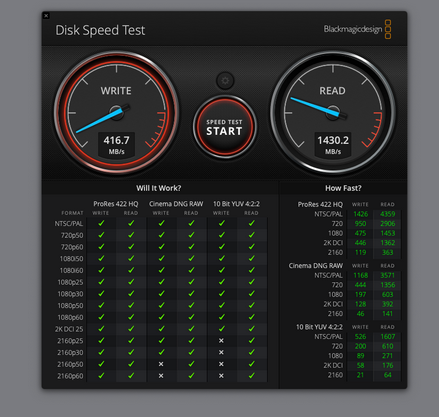
Task: Click the 2160p30 row label
Action: coord(70,352)
